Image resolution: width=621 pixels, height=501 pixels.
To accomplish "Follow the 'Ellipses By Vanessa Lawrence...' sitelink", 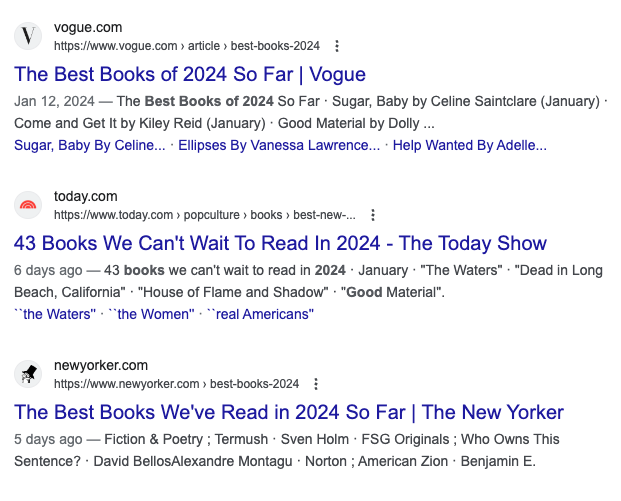I will tap(279, 145).
